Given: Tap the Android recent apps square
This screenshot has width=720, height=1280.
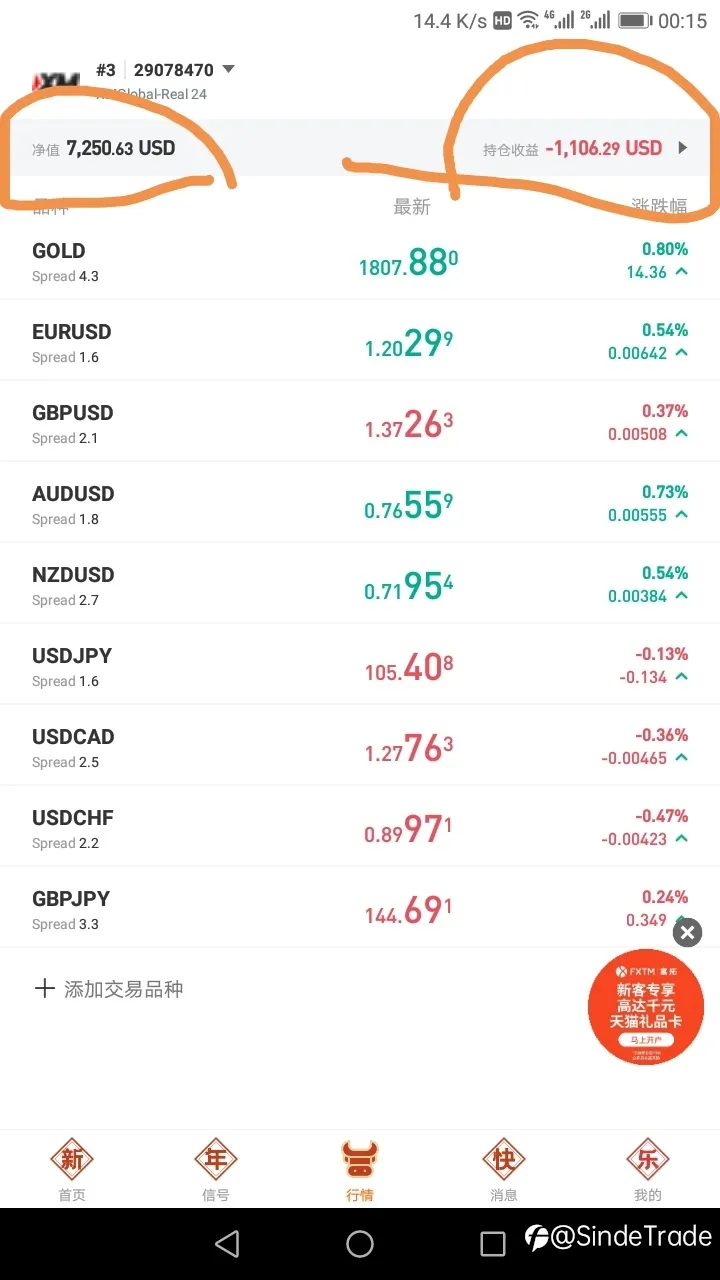Looking at the screenshot, I should tap(493, 1244).
